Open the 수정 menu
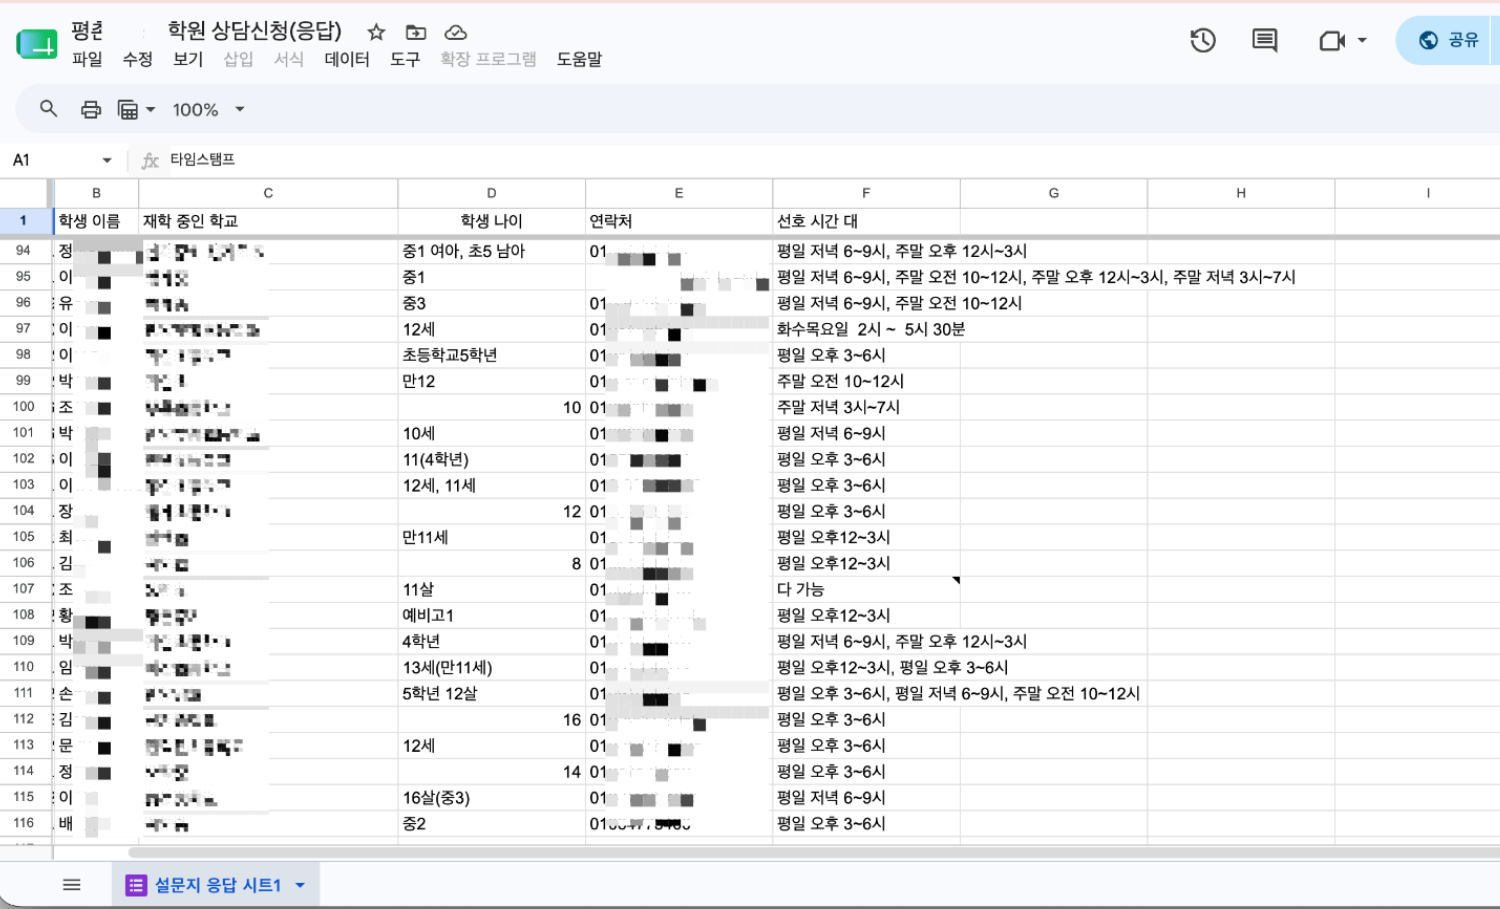Viewport: 1500px width, 909px height. pos(137,59)
